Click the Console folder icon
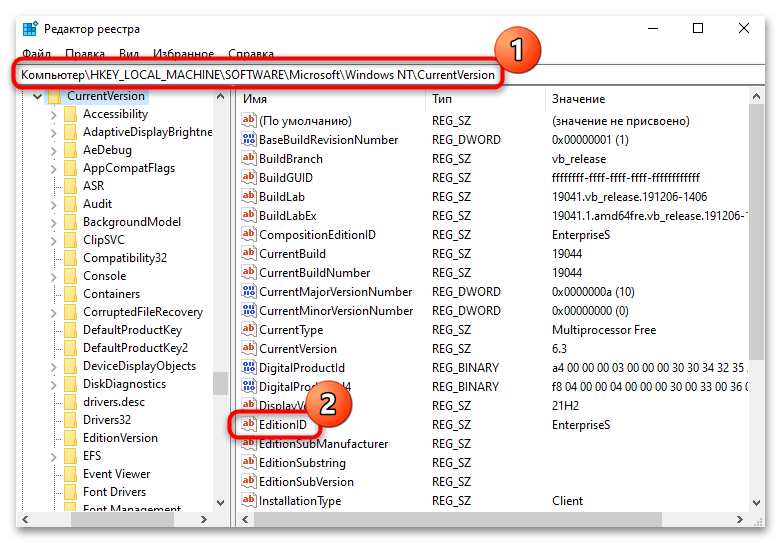Viewport: 781px width, 543px height. [x=71, y=276]
